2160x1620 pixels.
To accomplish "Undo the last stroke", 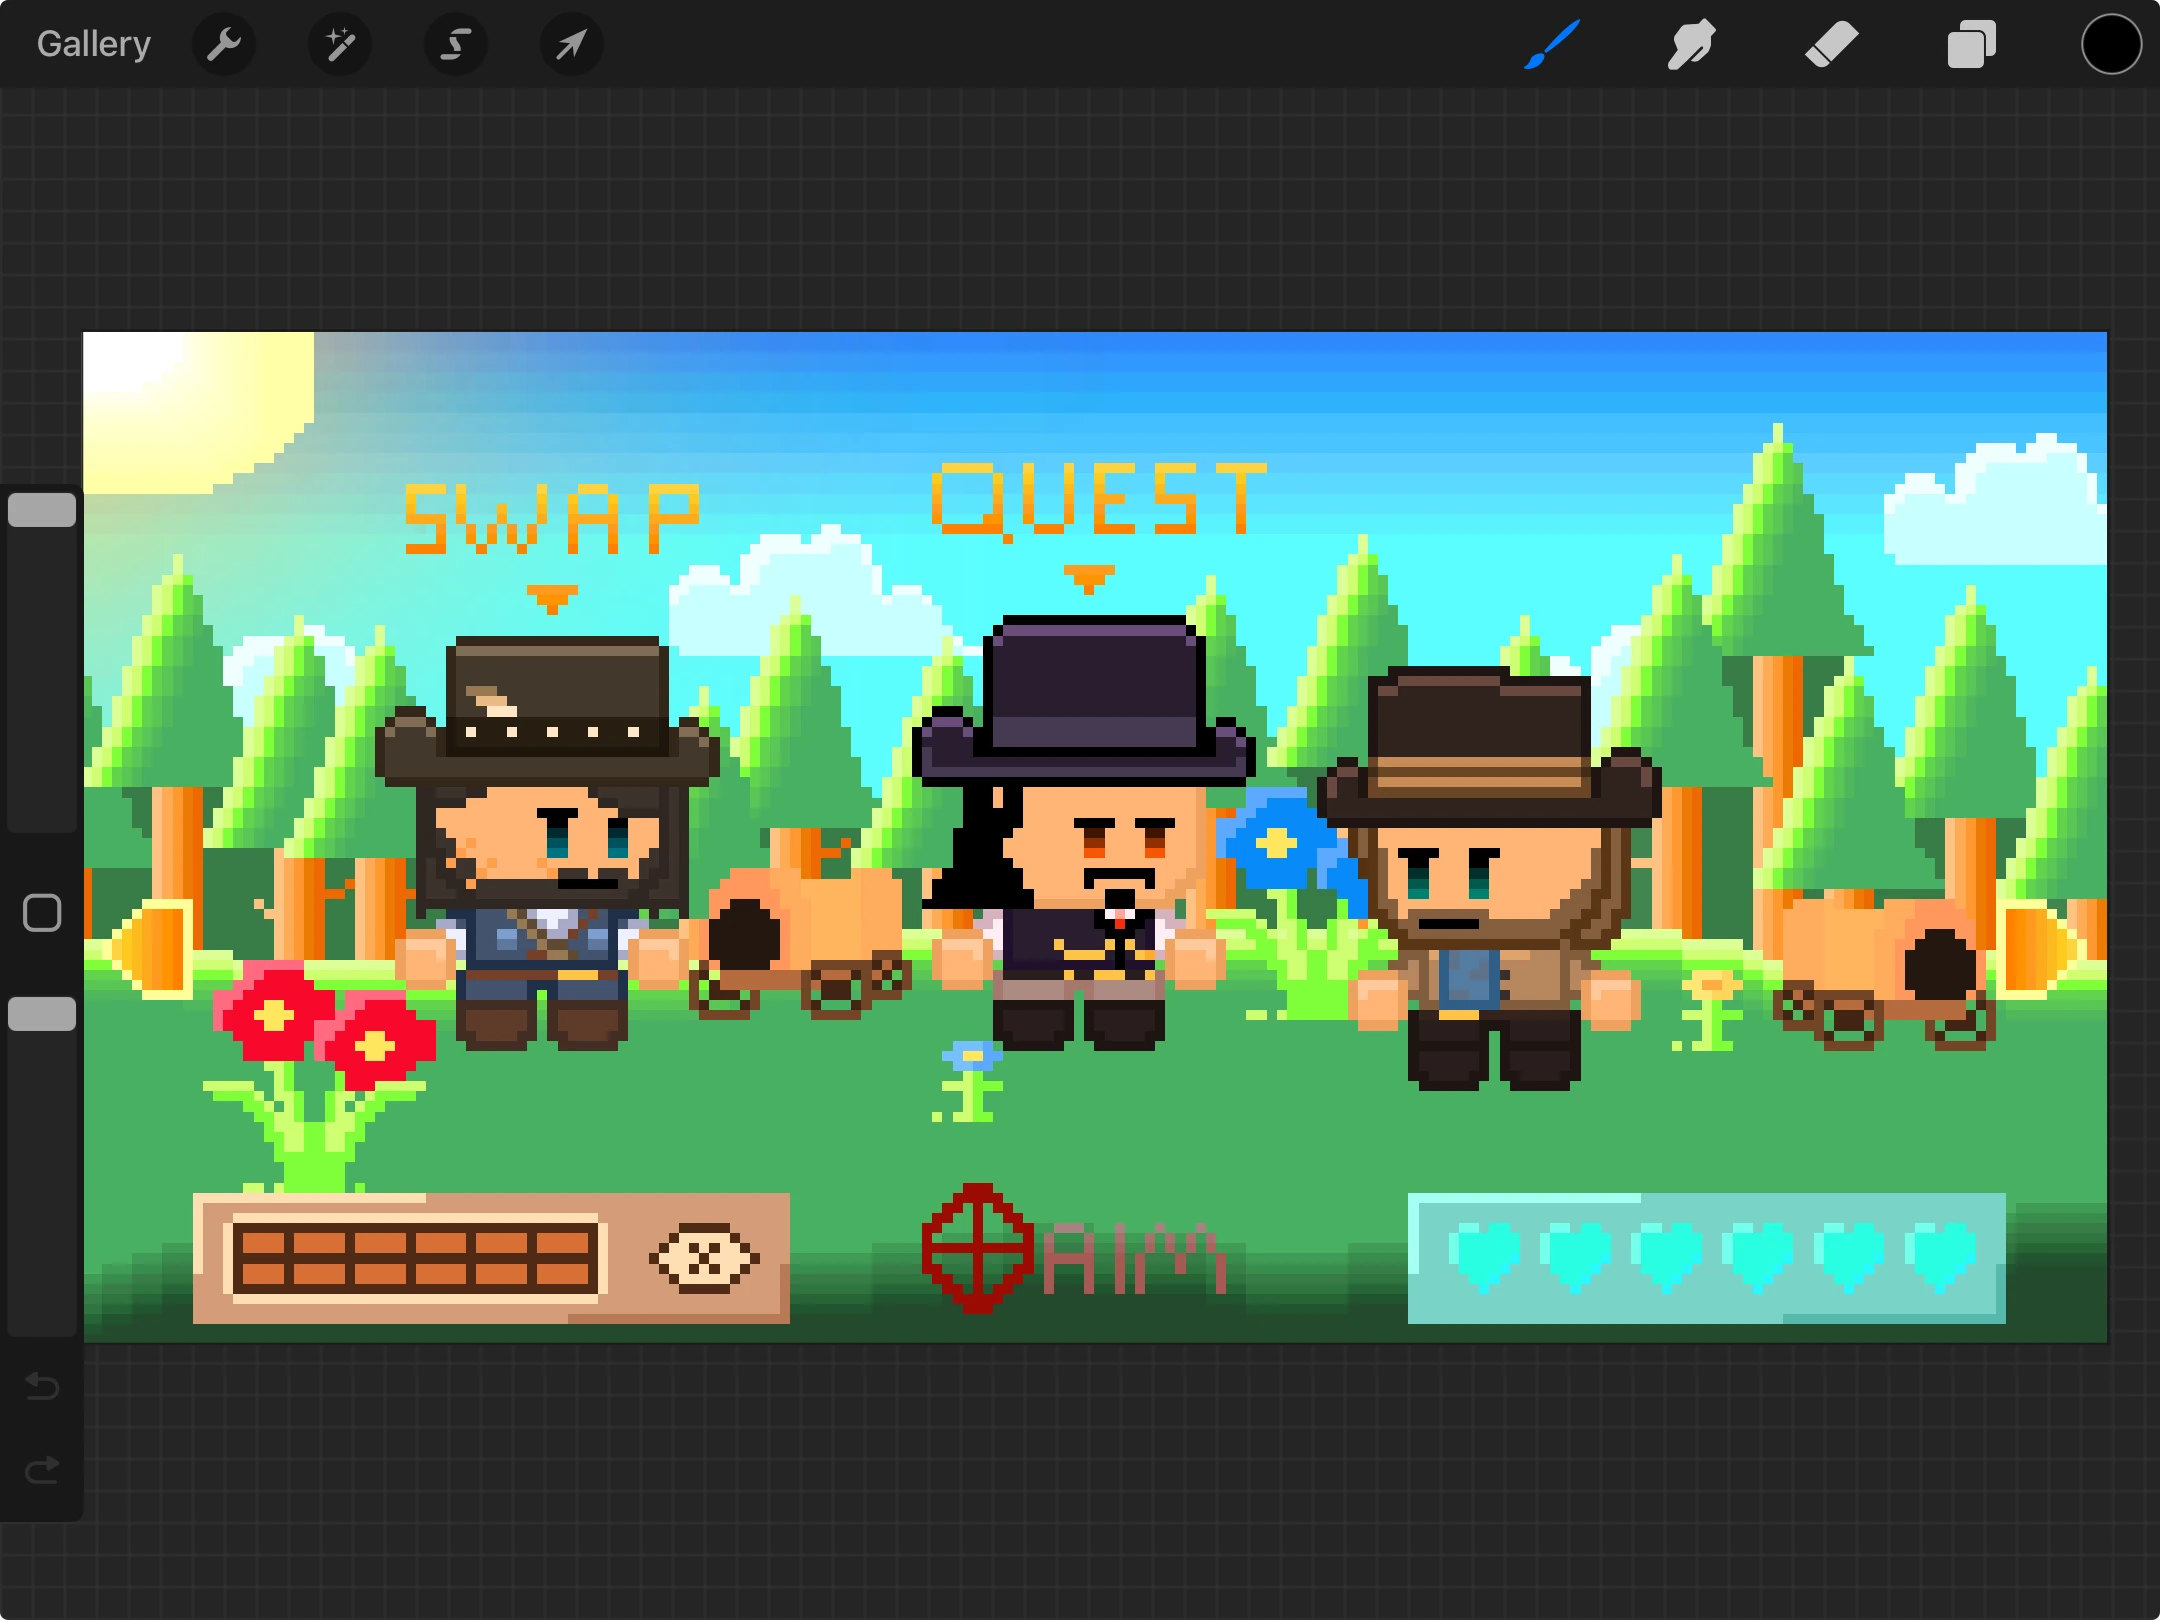I will (x=42, y=1386).
